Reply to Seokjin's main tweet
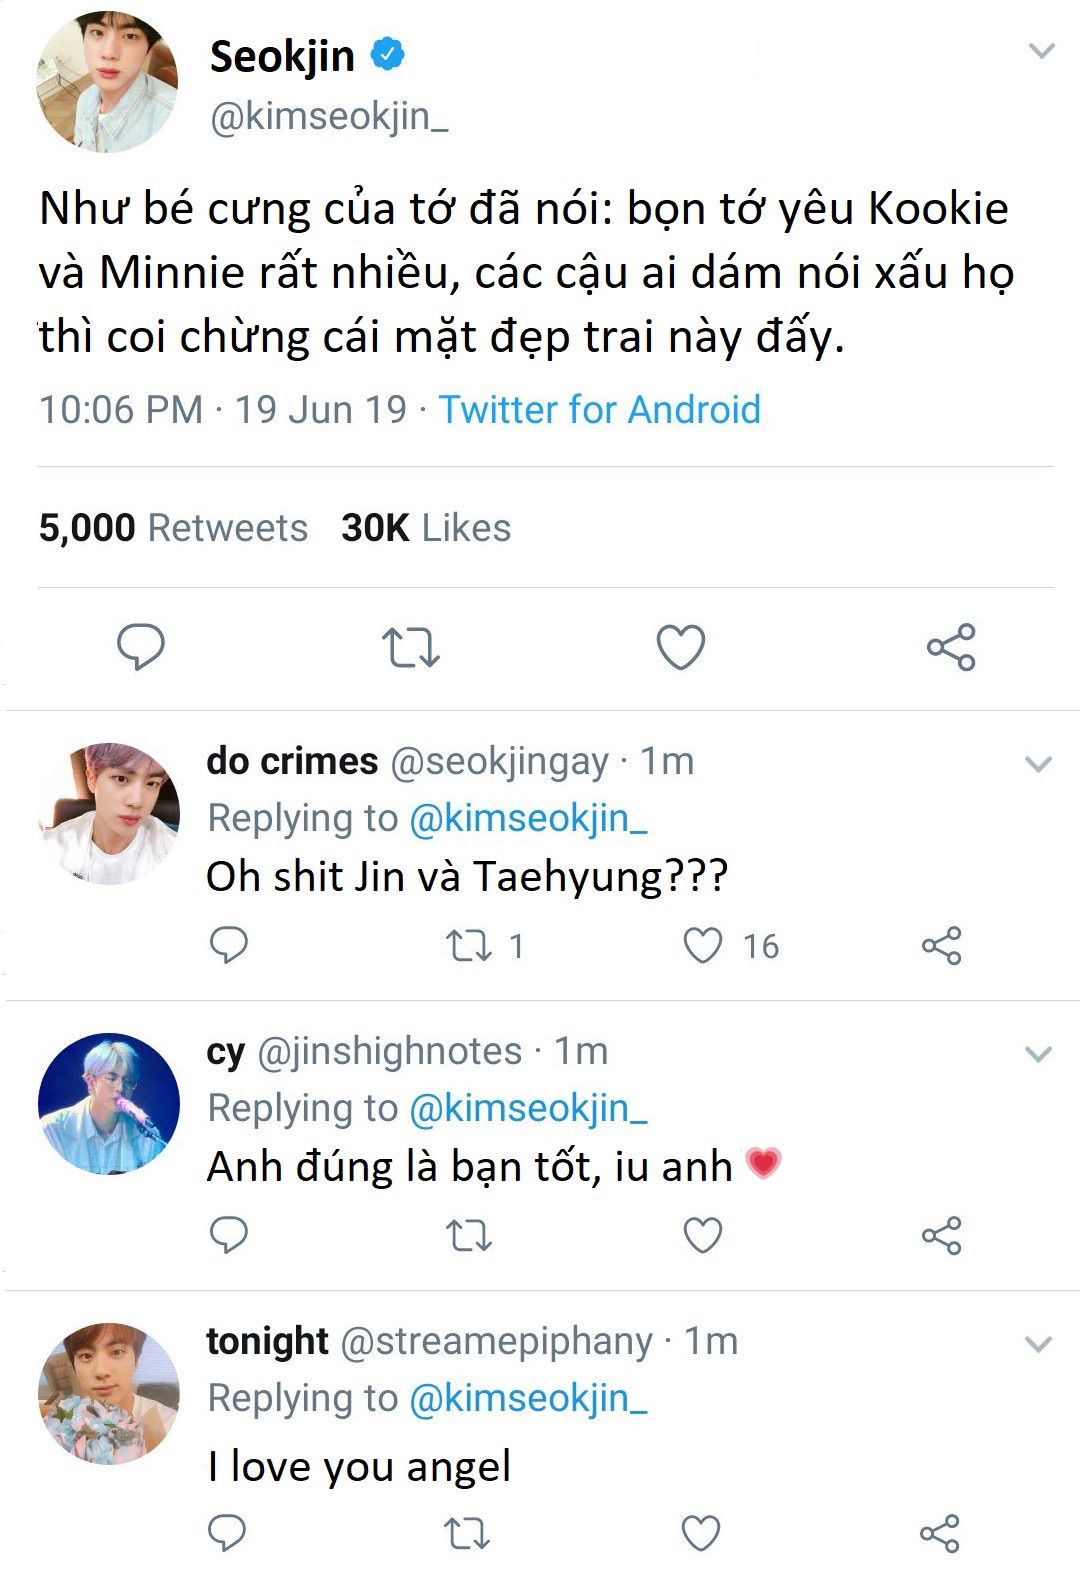1080x1578 pixels. coord(141,646)
